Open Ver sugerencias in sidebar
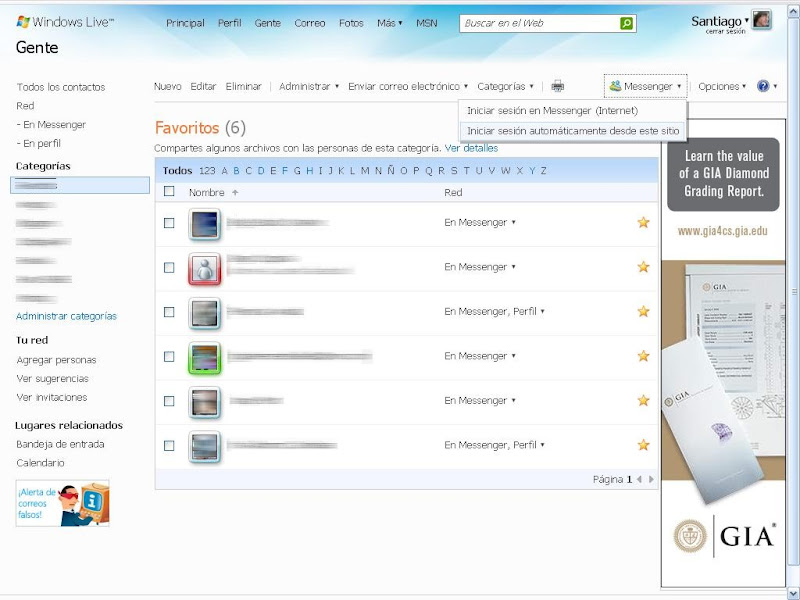The height and width of the screenshot is (600, 800). (52, 379)
